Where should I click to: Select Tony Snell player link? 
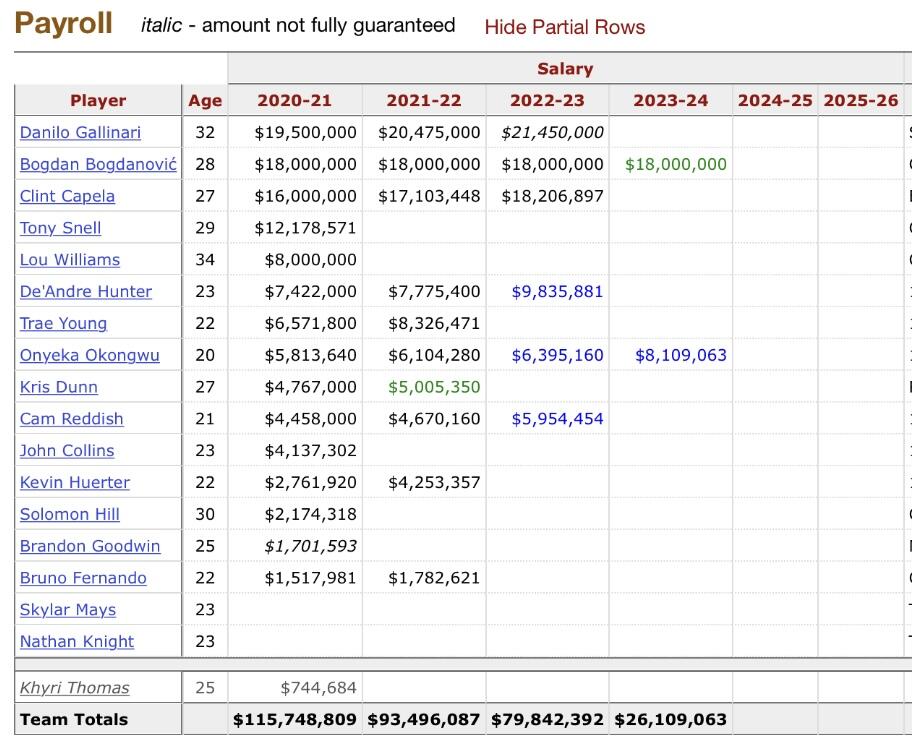click(60, 228)
